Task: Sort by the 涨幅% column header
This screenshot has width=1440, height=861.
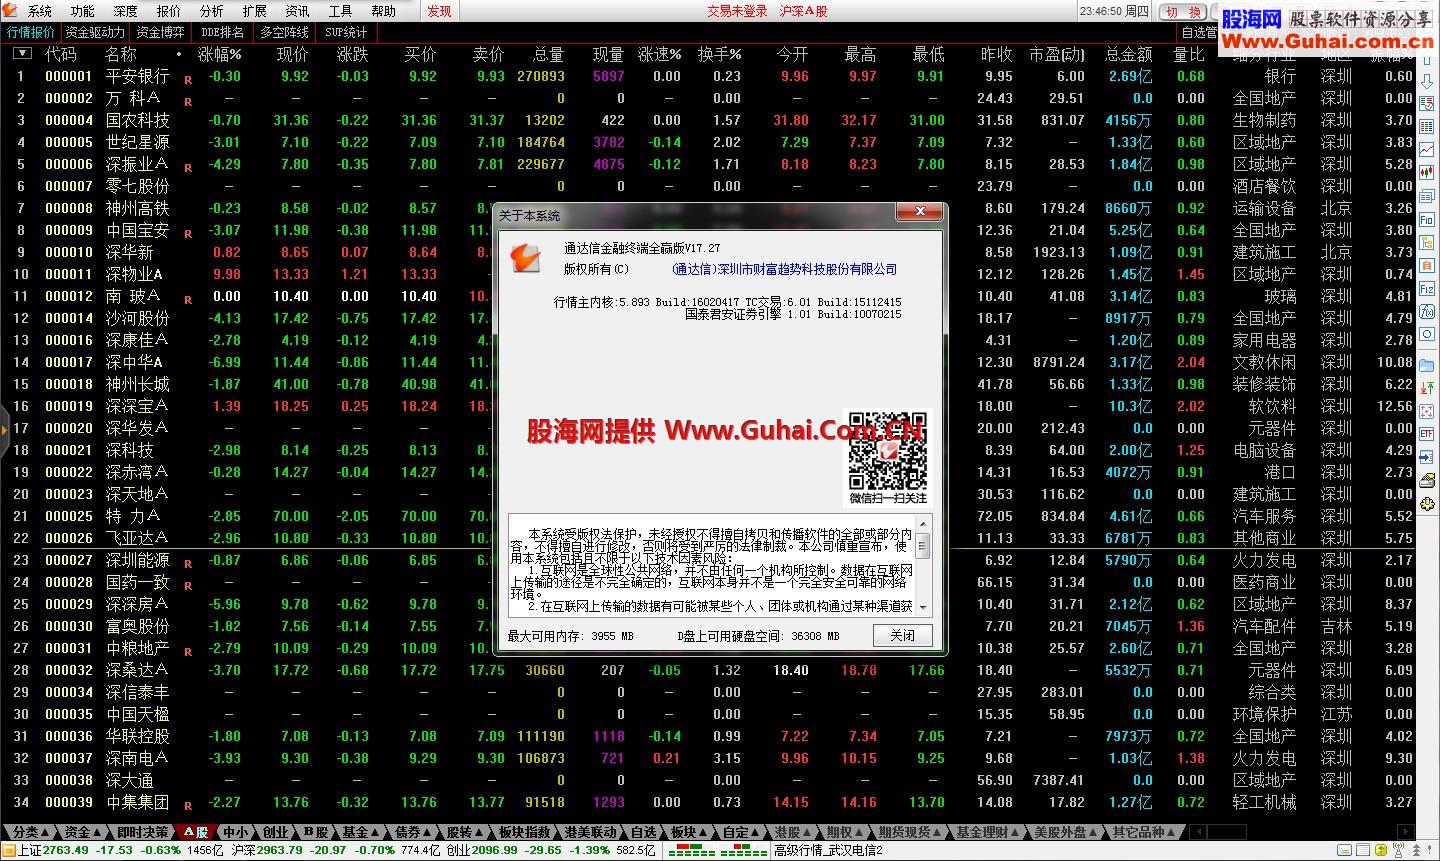Action: pyautogui.click(x=219, y=54)
